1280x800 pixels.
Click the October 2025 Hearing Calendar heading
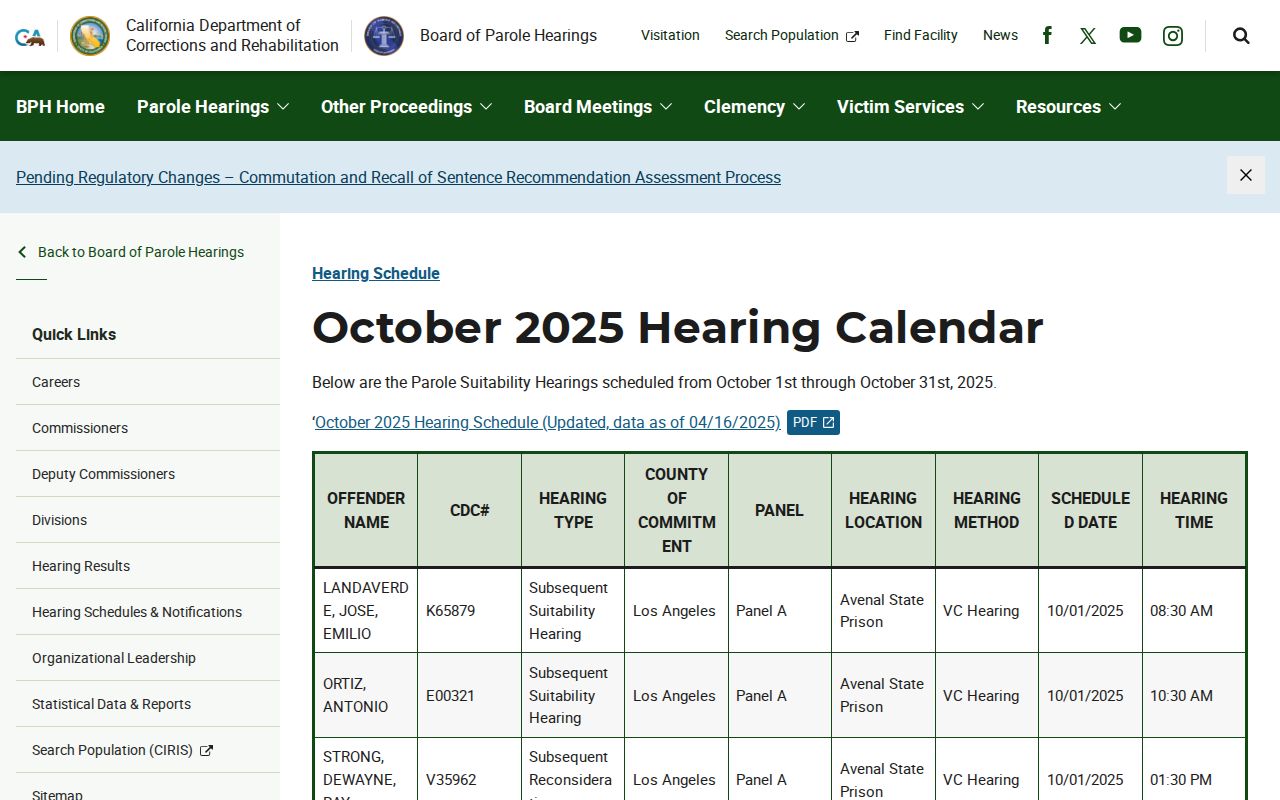[677, 328]
